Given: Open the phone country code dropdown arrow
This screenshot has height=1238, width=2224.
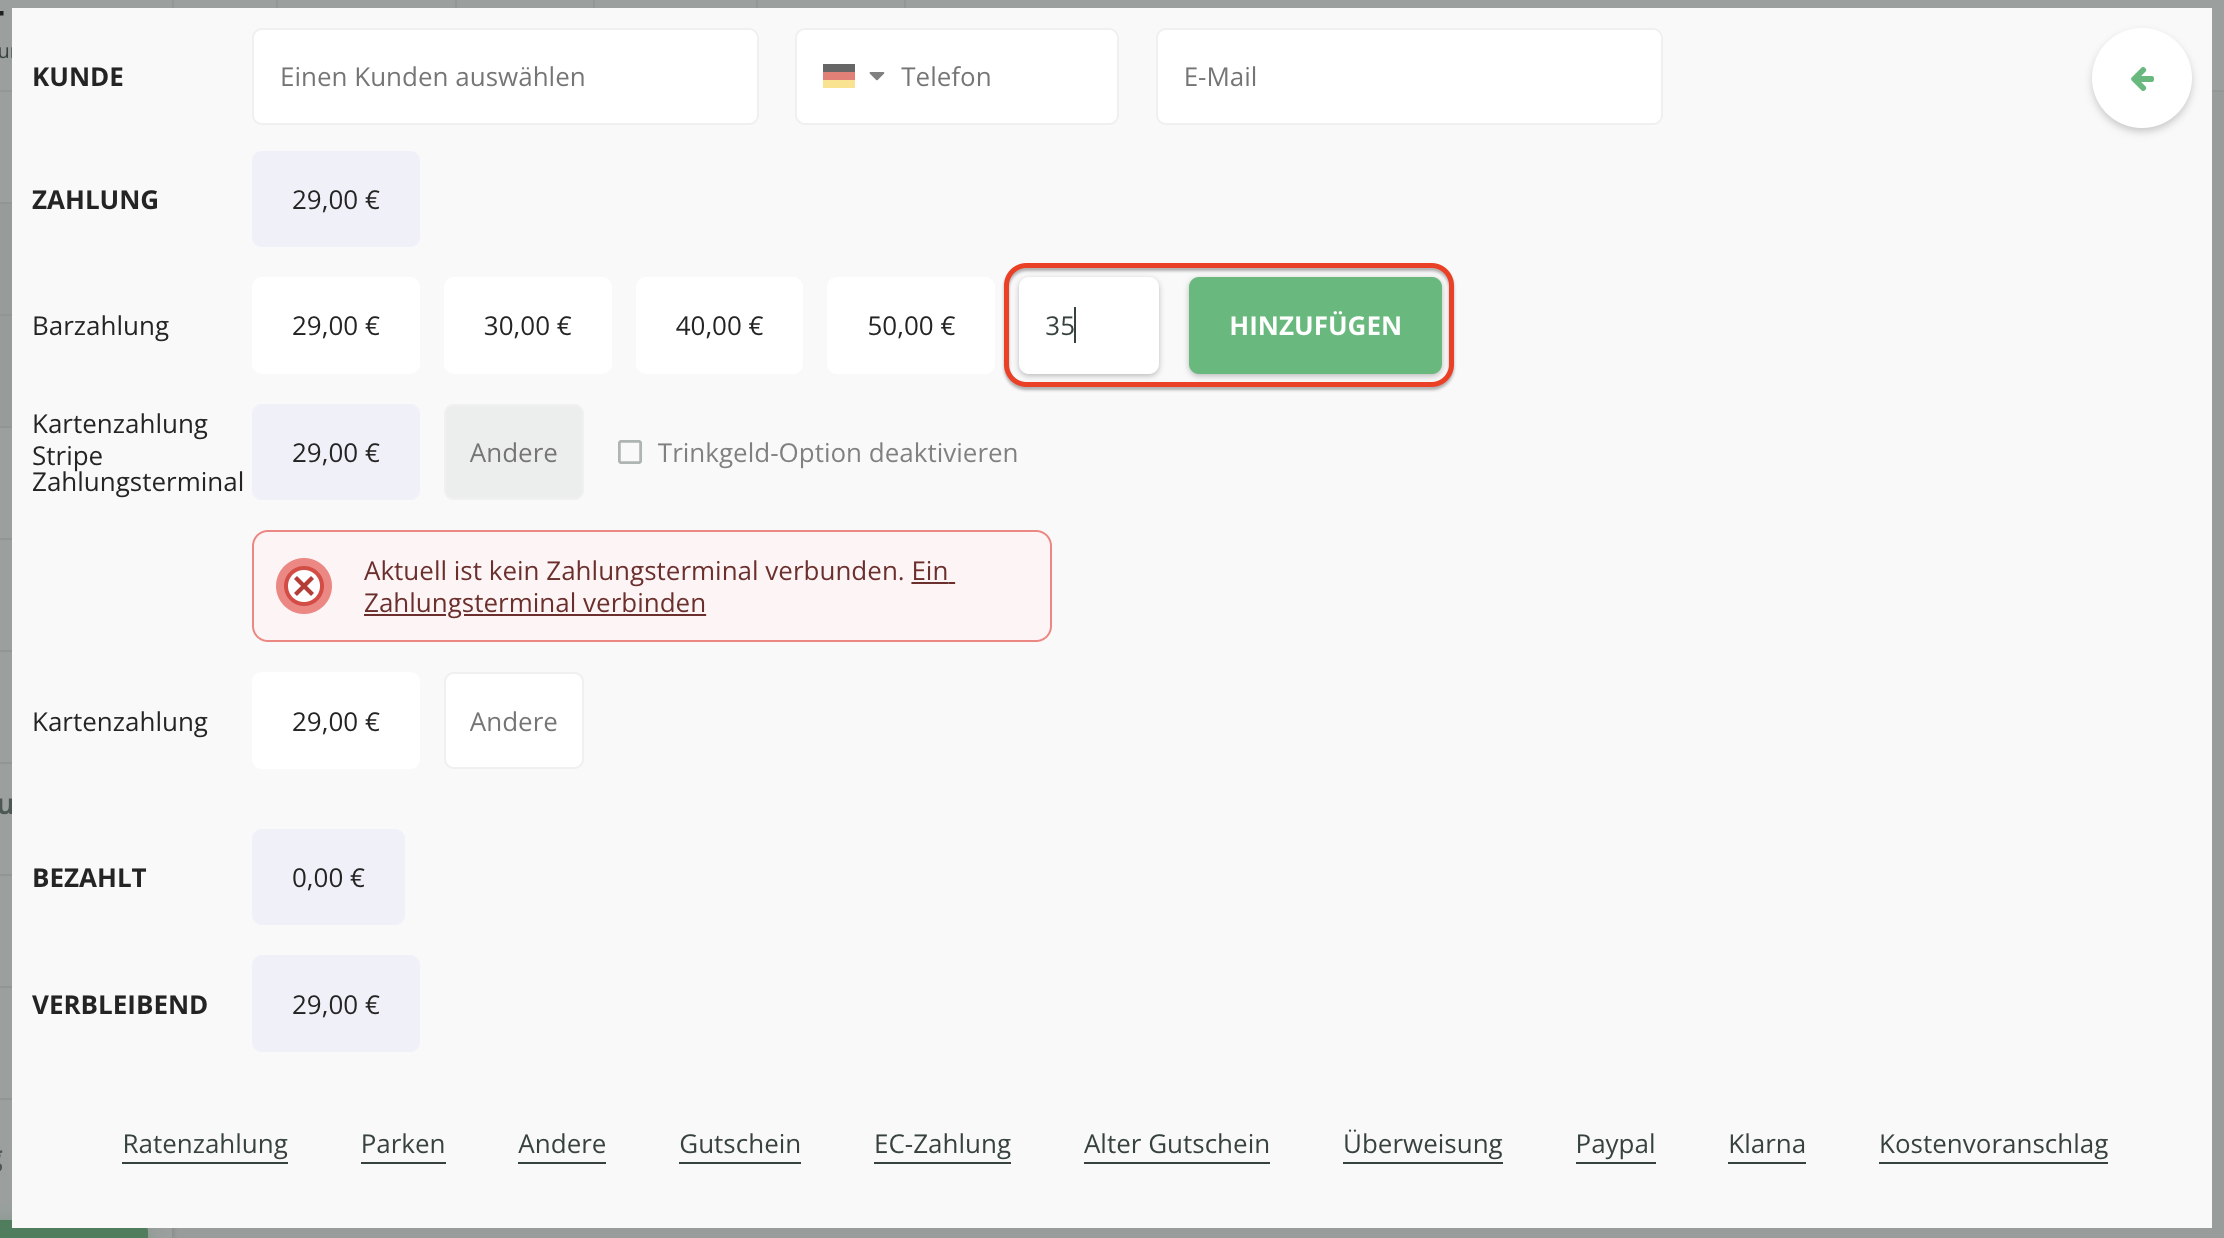Looking at the screenshot, I should pyautogui.click(x=877, y=76).
